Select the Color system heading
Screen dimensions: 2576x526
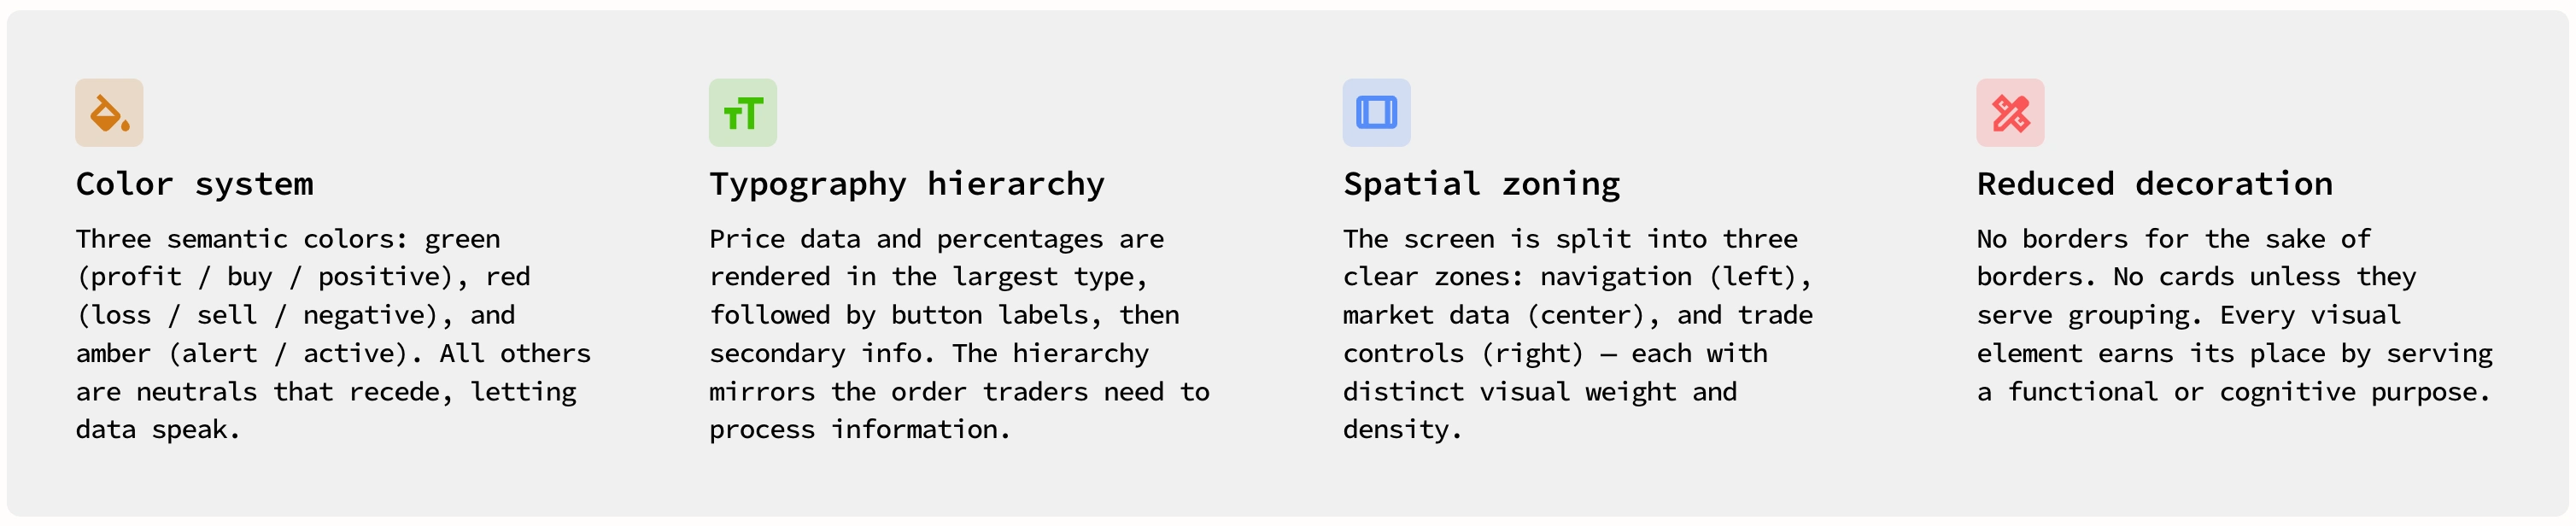[195, 184]
